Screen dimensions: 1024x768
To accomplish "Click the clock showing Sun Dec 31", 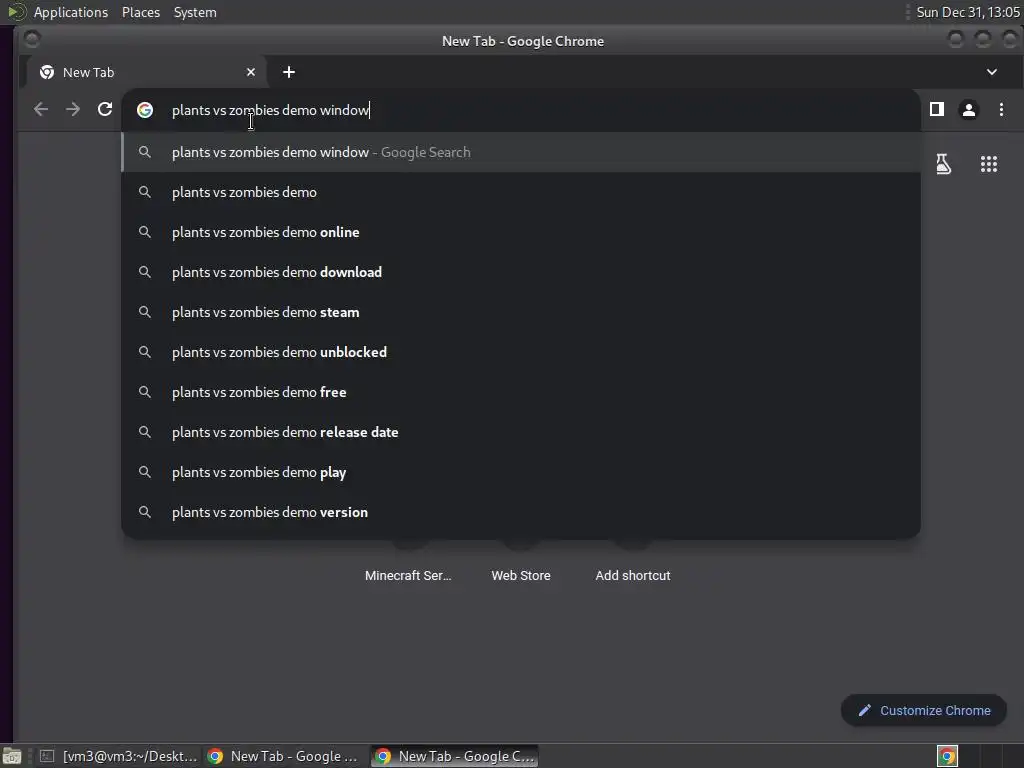I will (967, 12).
